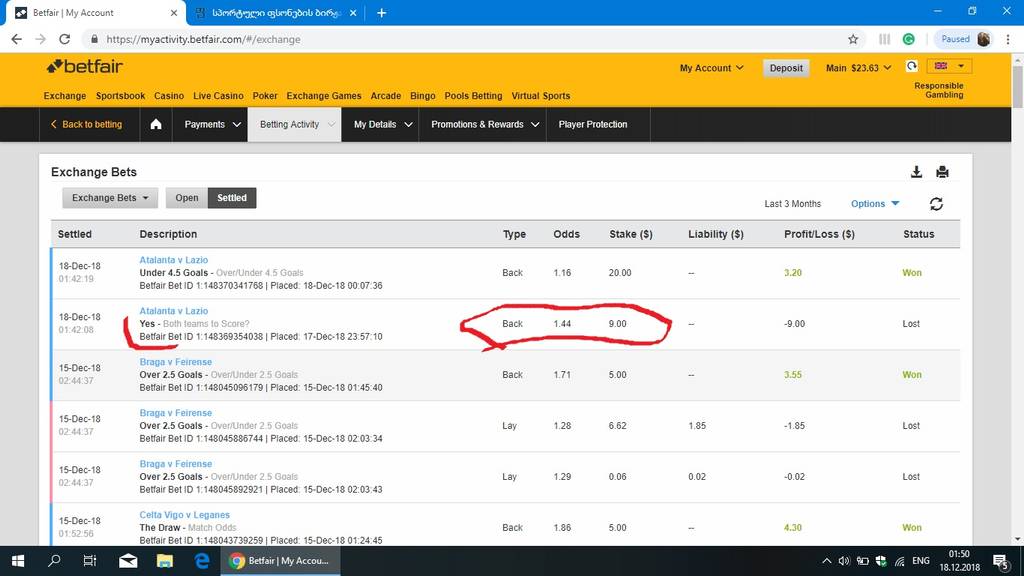Open Player Protection page
This screenshot has width=1024, height=576.
592,124
